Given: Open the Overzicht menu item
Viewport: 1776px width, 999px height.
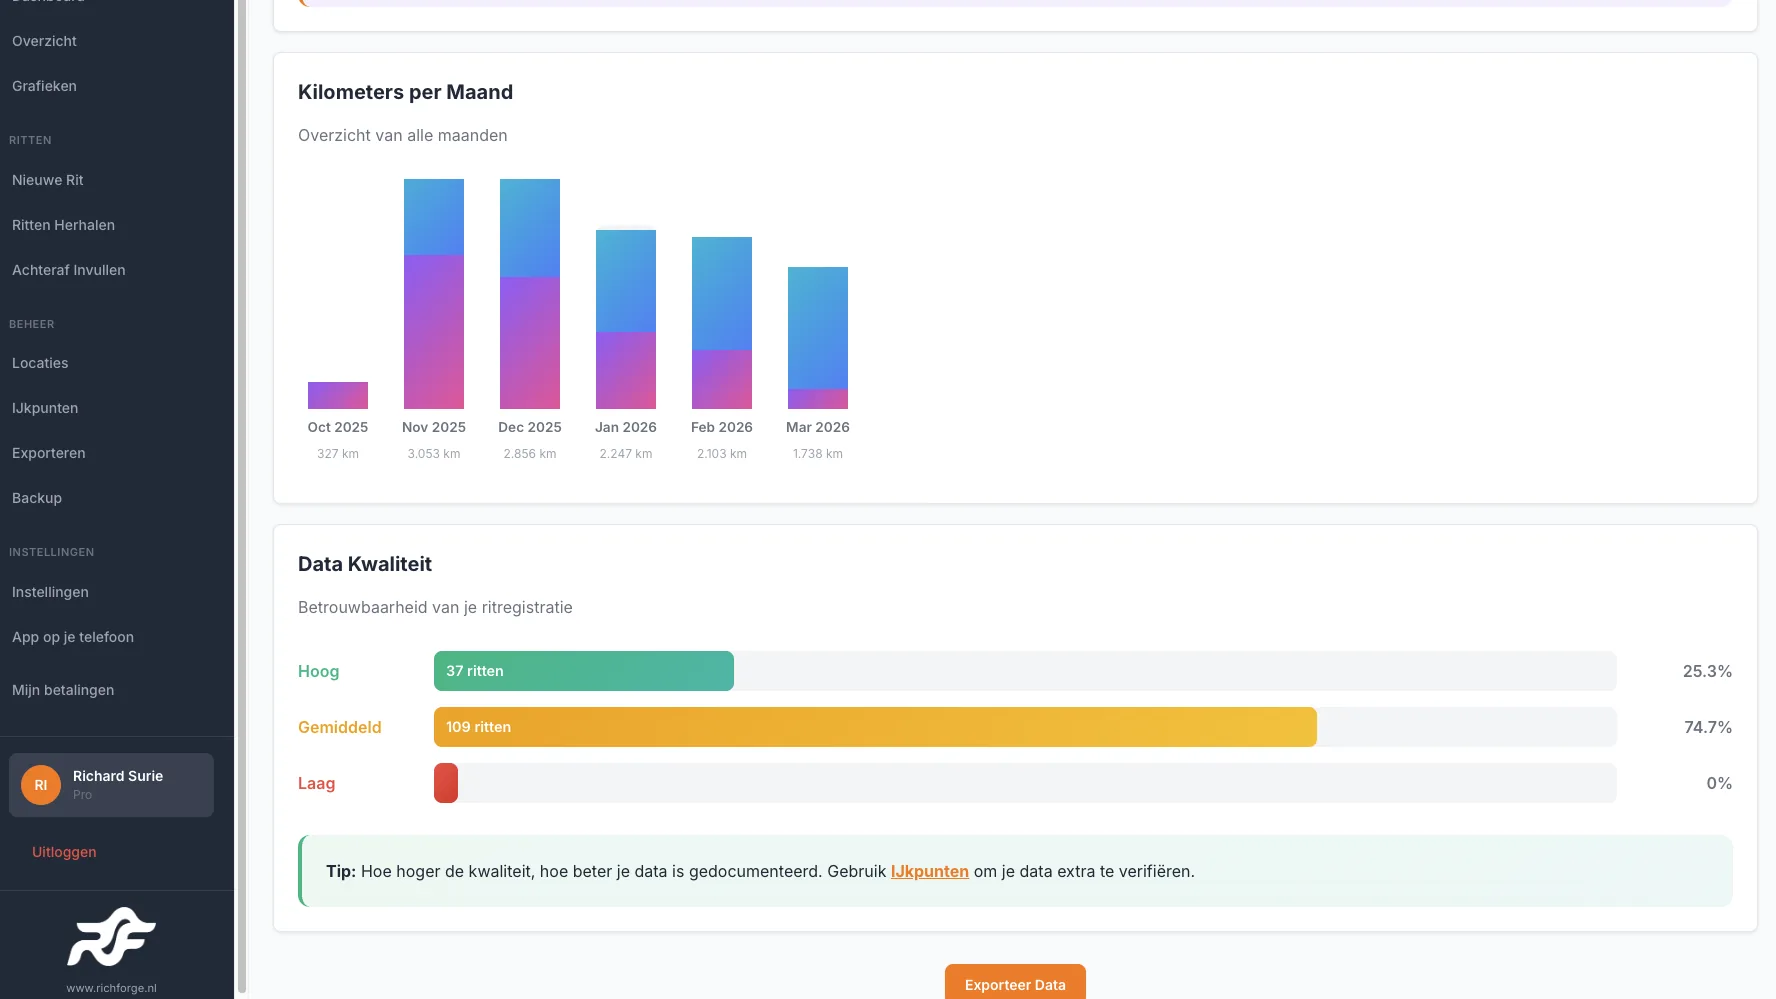Looking at the screenshot, I should click(x=44, y=41).
